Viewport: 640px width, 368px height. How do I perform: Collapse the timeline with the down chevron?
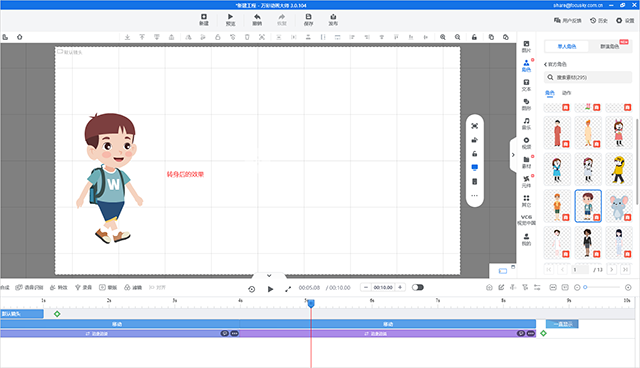click(x=269, y=276)
